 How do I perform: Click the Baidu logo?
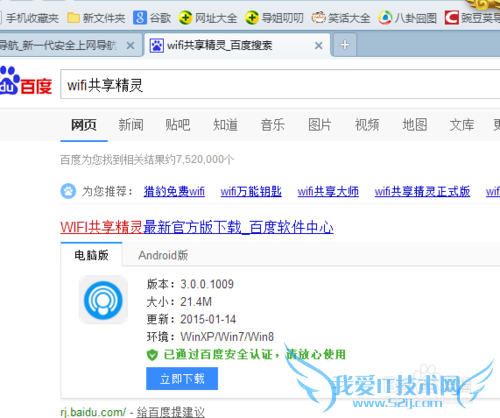pos(26,81)
